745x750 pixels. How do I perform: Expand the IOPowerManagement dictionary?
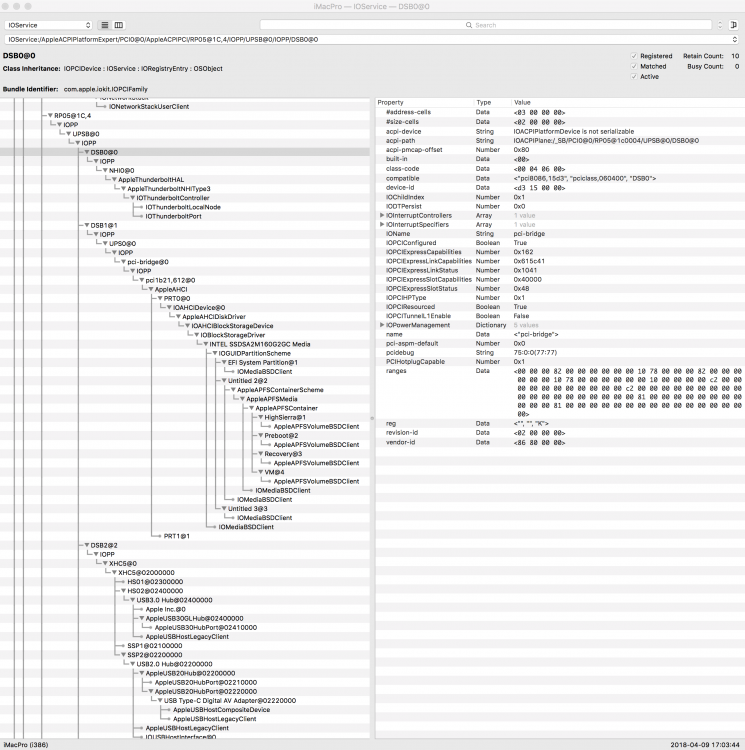click(382, 325)
